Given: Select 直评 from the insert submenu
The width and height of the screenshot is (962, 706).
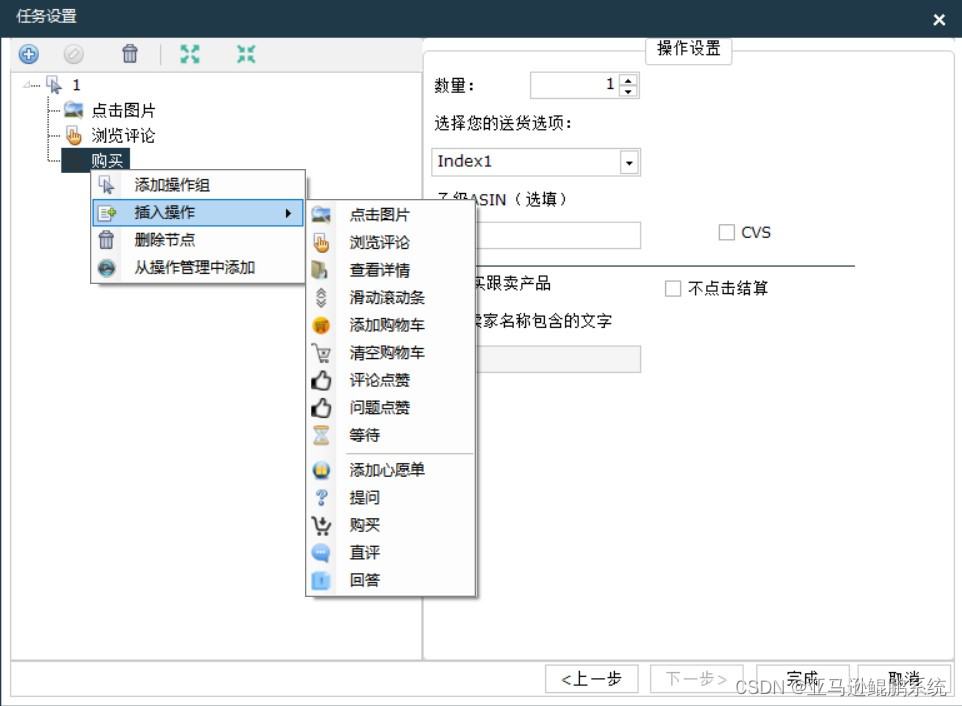Looking at the screenshot, I should (391, 553).
